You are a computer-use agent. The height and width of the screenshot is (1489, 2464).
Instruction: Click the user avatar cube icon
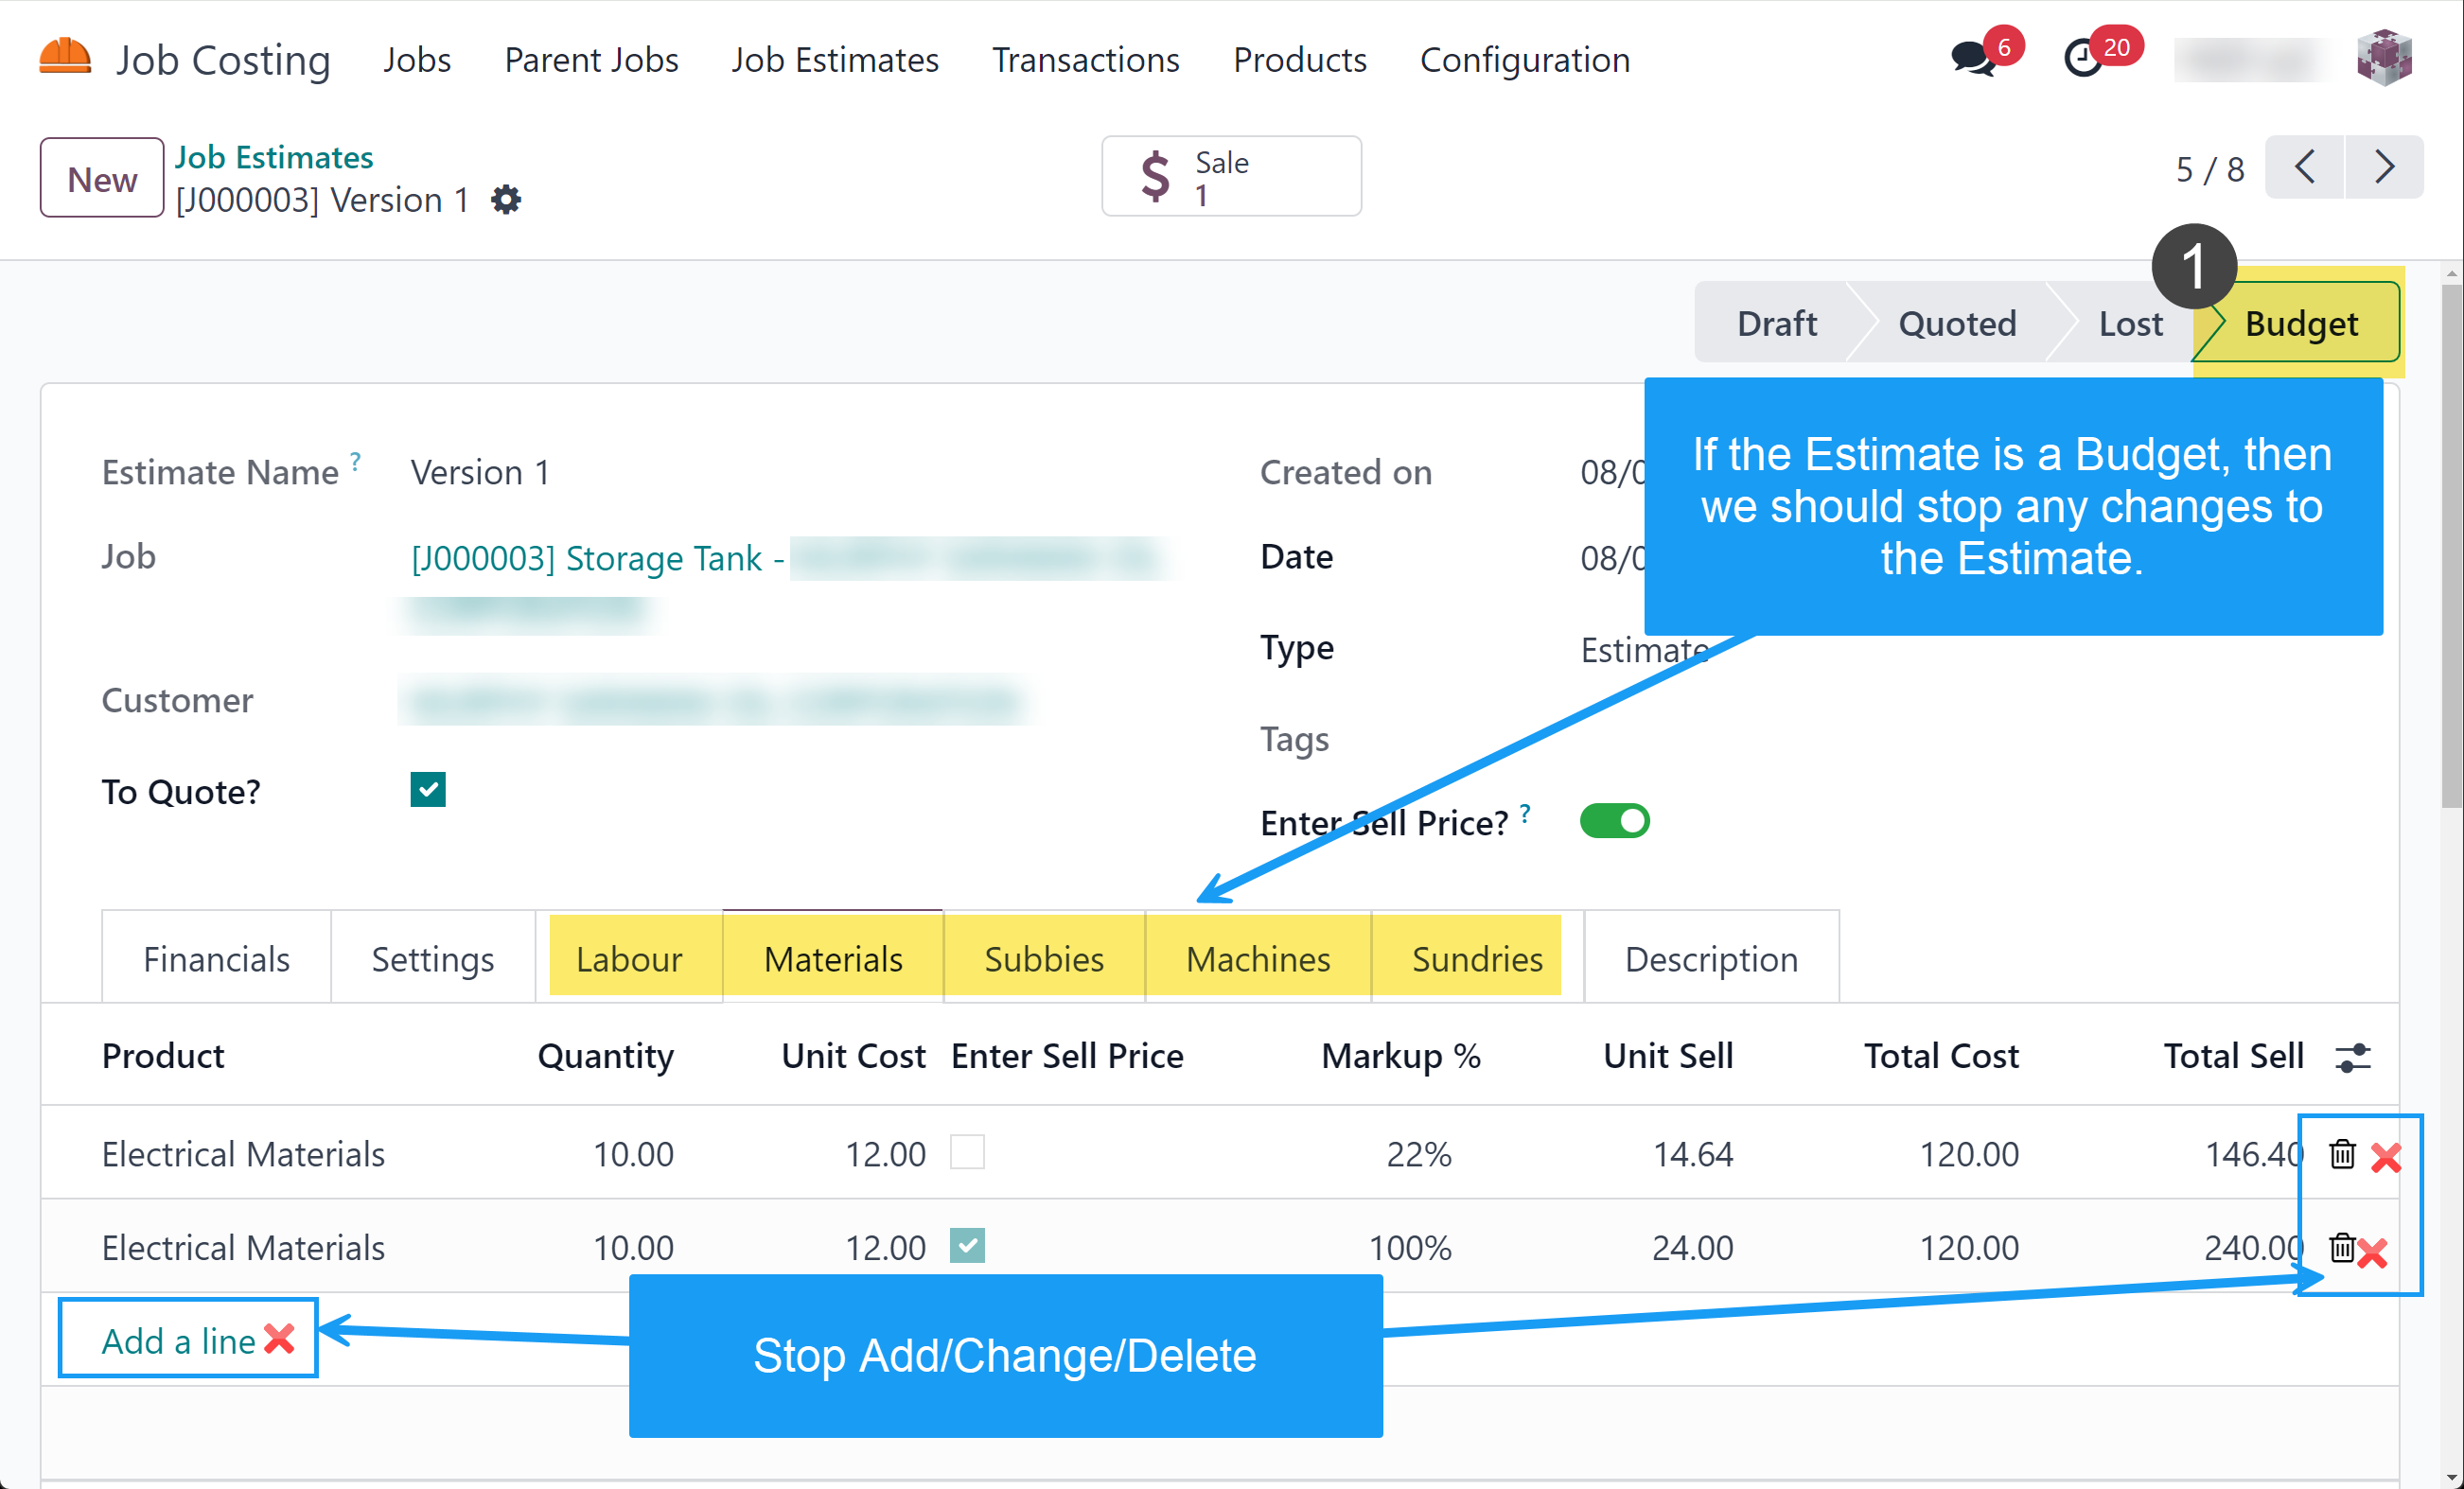coord(2385,58)
